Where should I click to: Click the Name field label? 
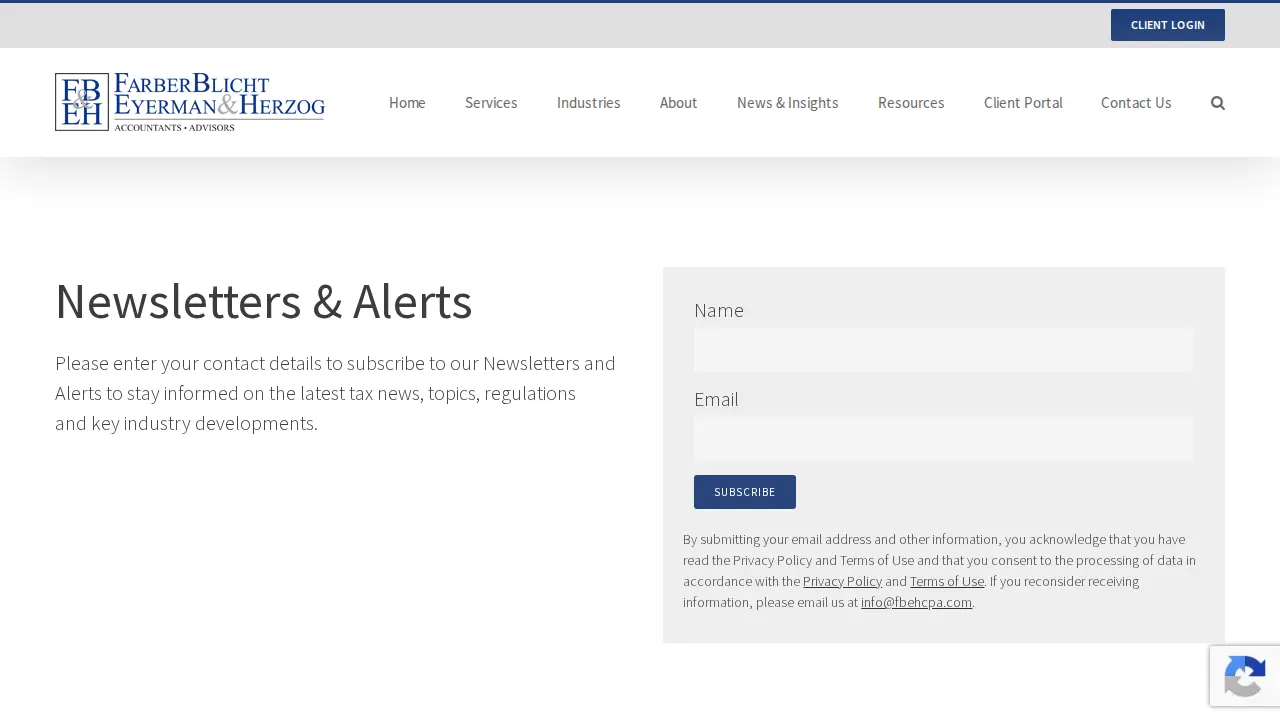pos(719,310)
